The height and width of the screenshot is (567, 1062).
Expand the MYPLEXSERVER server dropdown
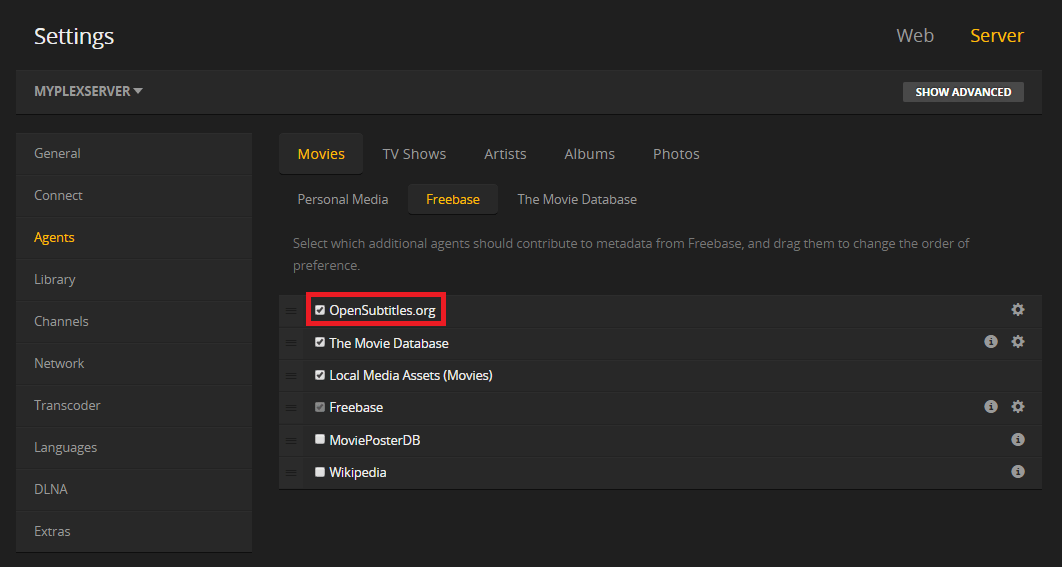(x=88, y=91)
